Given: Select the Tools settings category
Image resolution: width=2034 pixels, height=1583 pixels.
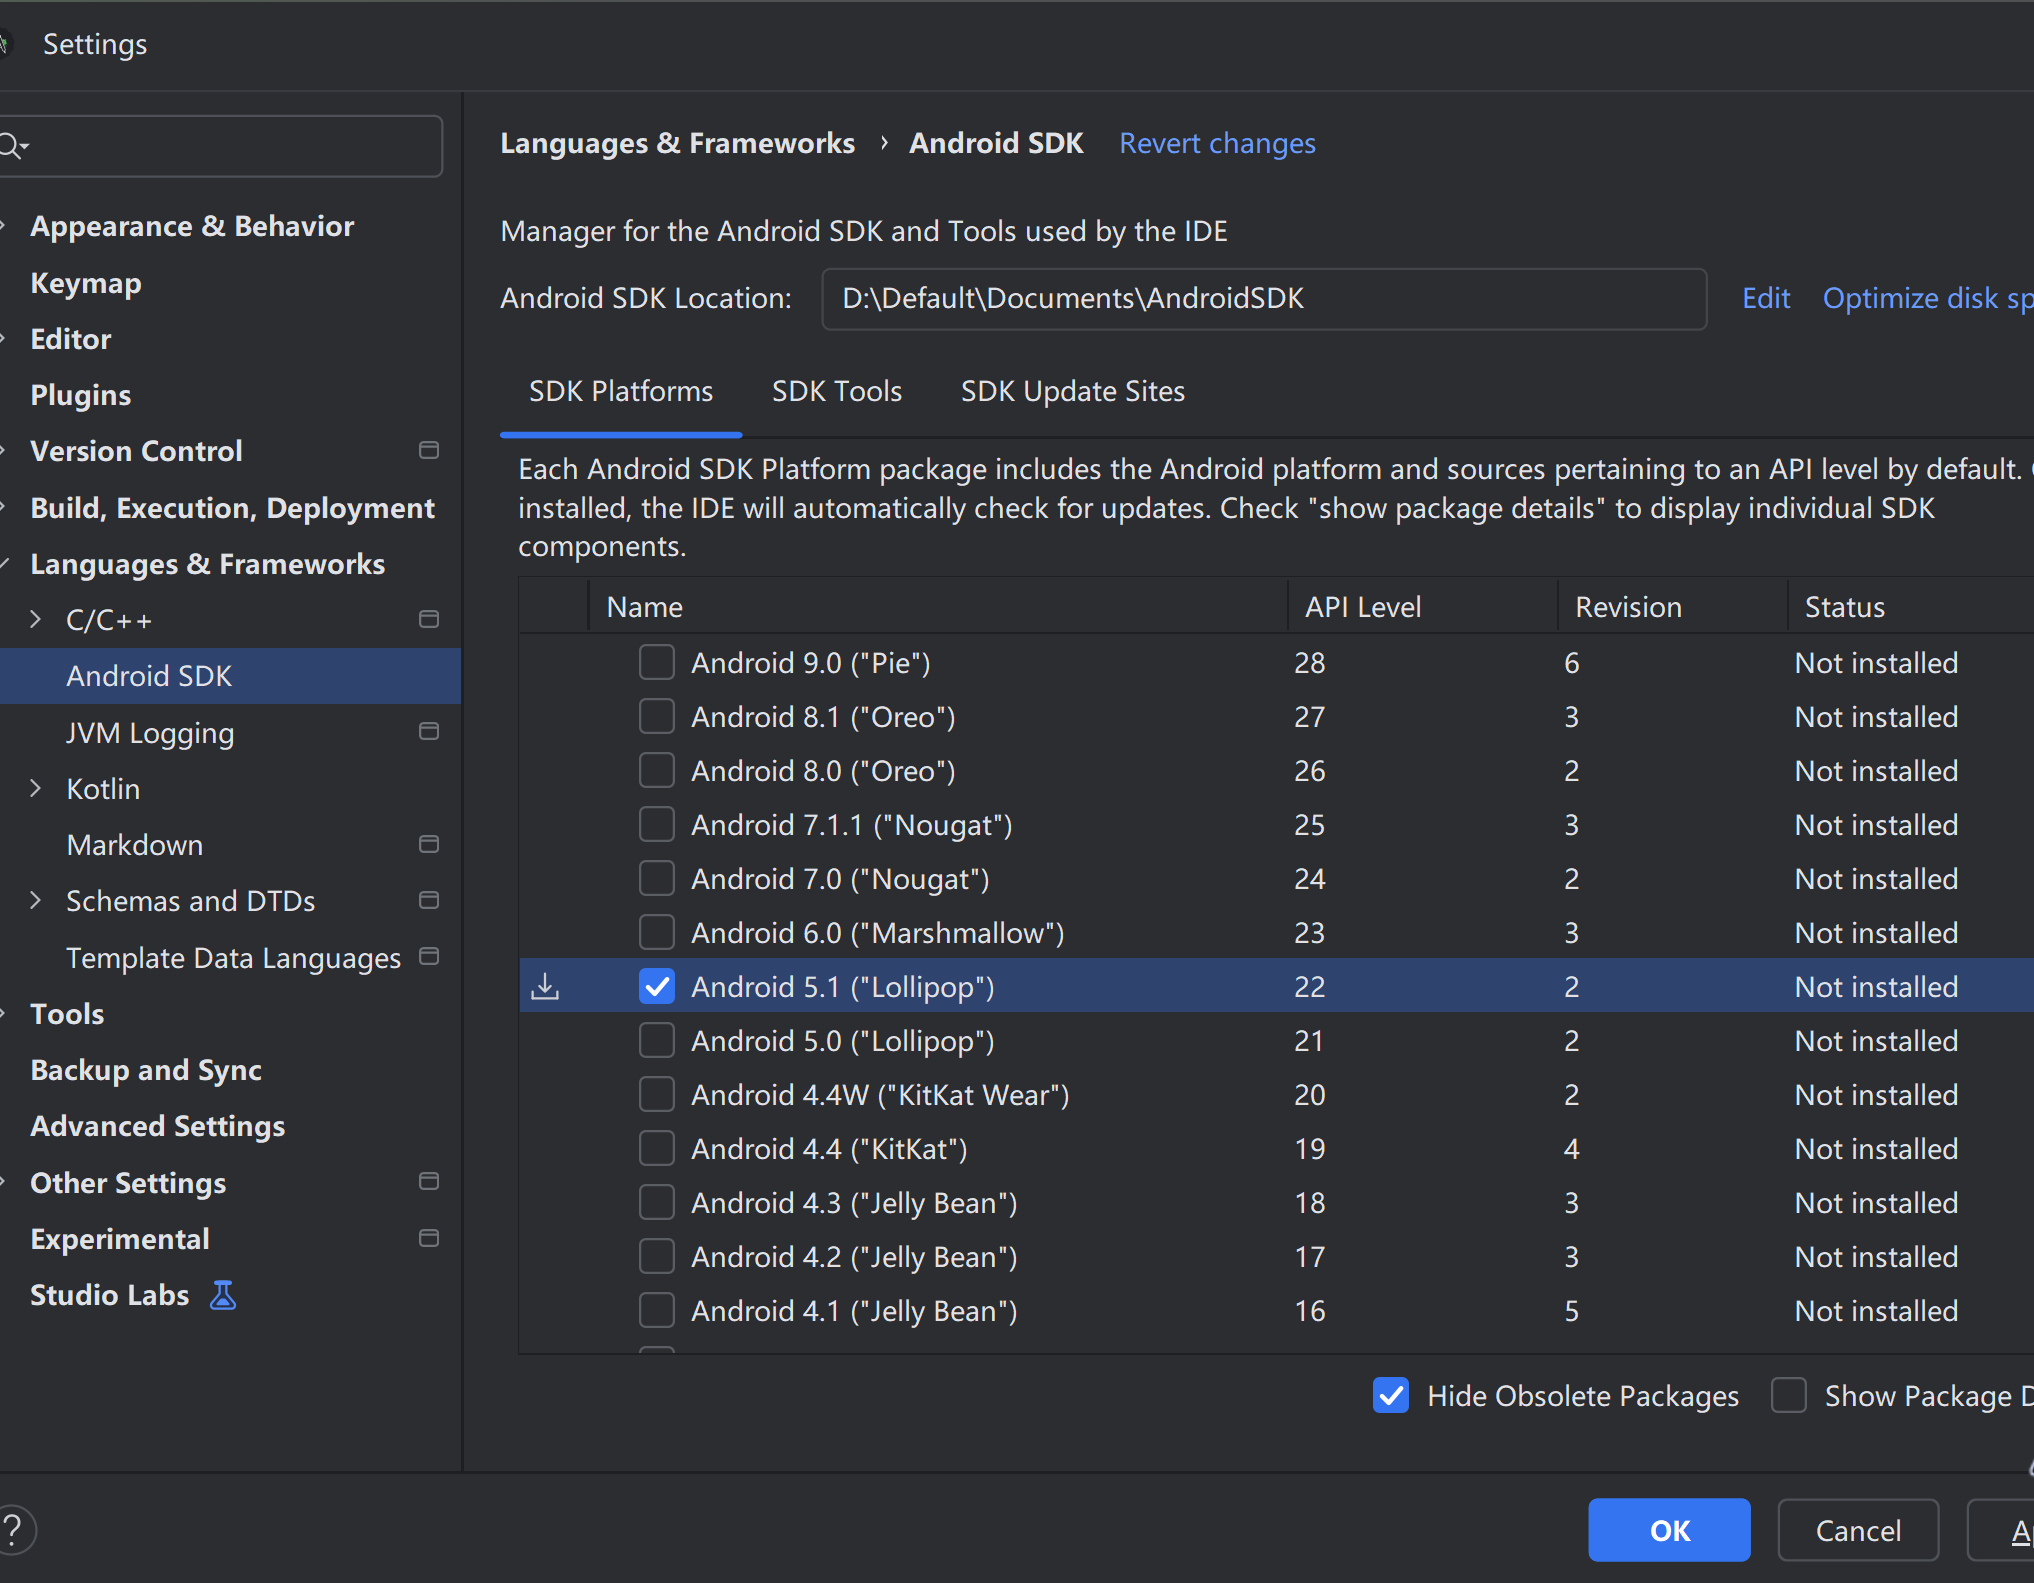Looking at the screenshot, I should 67,1014.
